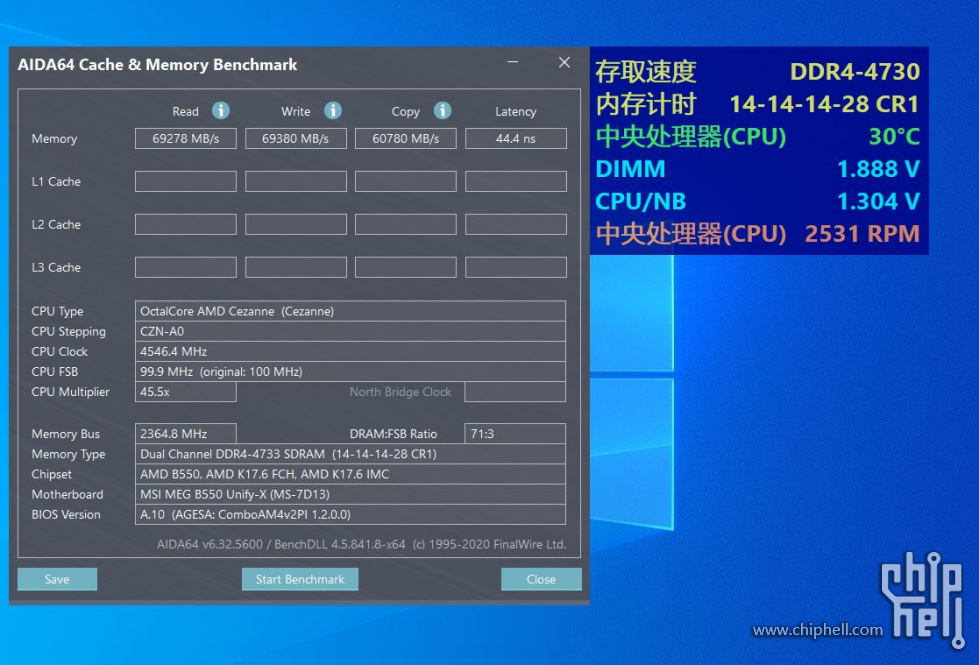The width and height of the screenshot is (979, 665).
Task: Click the L2 Cache Read field
Action: pyautogui.click(x=186, y=224)
